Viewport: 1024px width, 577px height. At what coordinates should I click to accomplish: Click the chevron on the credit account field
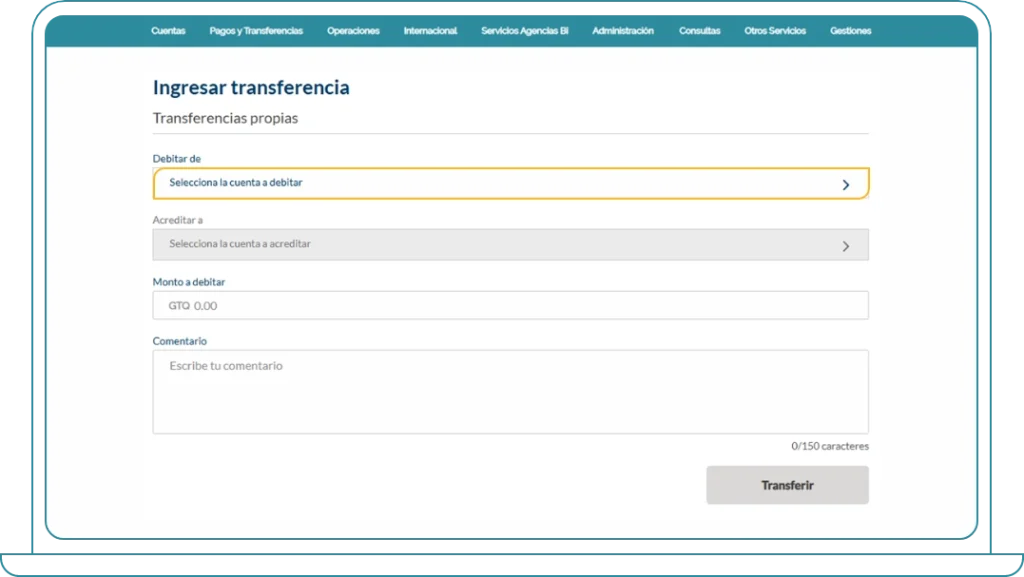tap(846, 244)
